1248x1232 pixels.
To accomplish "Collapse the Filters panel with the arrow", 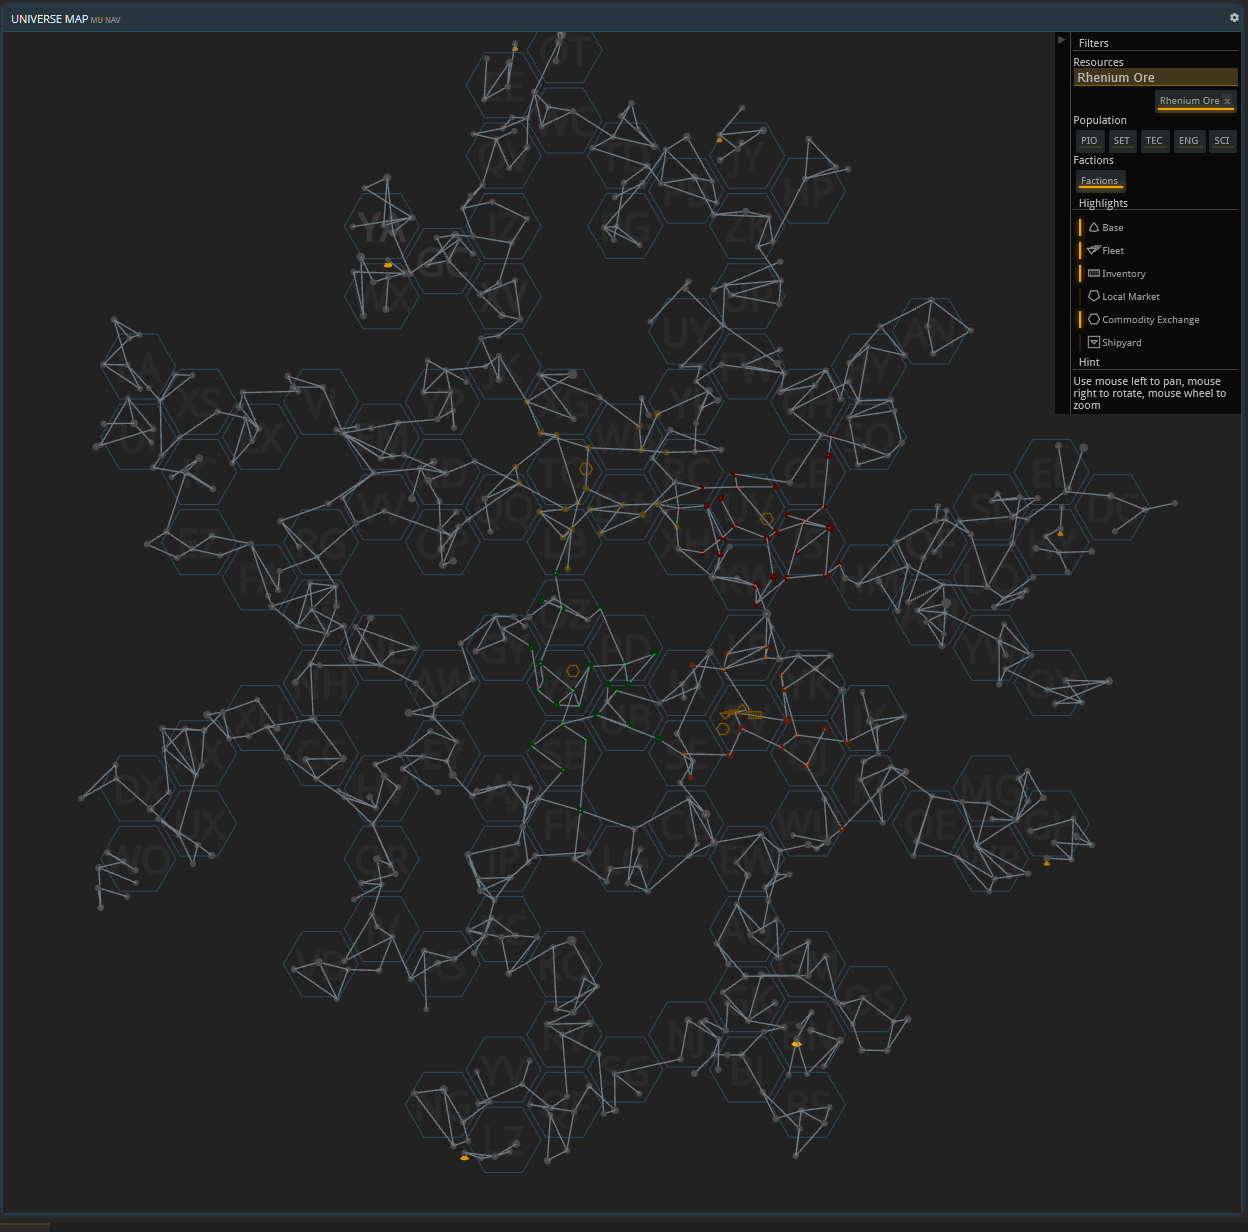I will point(1062,40).
